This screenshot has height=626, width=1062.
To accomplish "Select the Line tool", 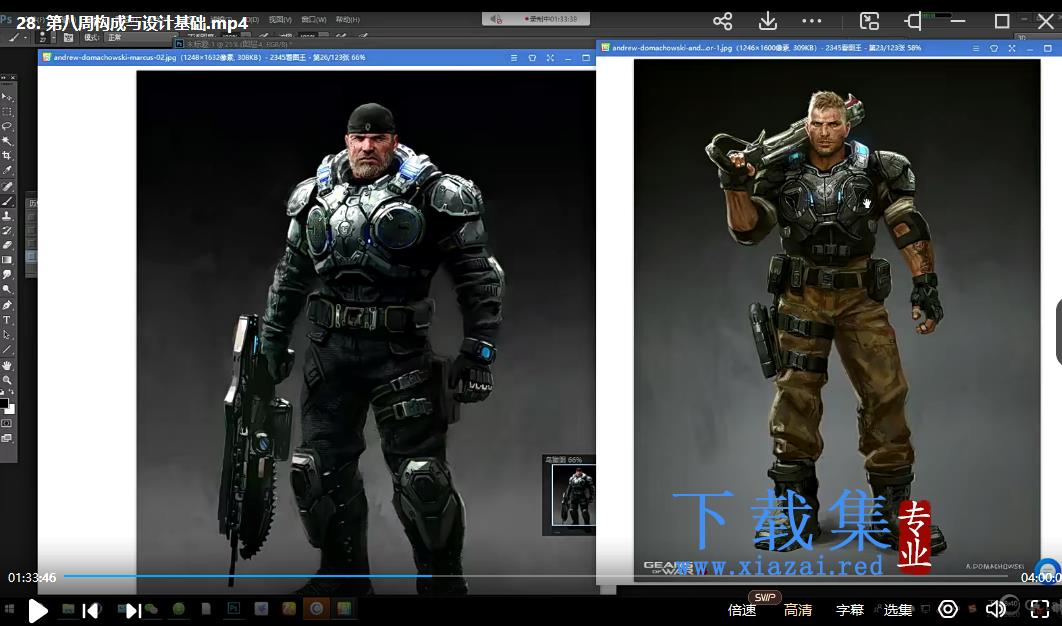I will pos(7,350).
